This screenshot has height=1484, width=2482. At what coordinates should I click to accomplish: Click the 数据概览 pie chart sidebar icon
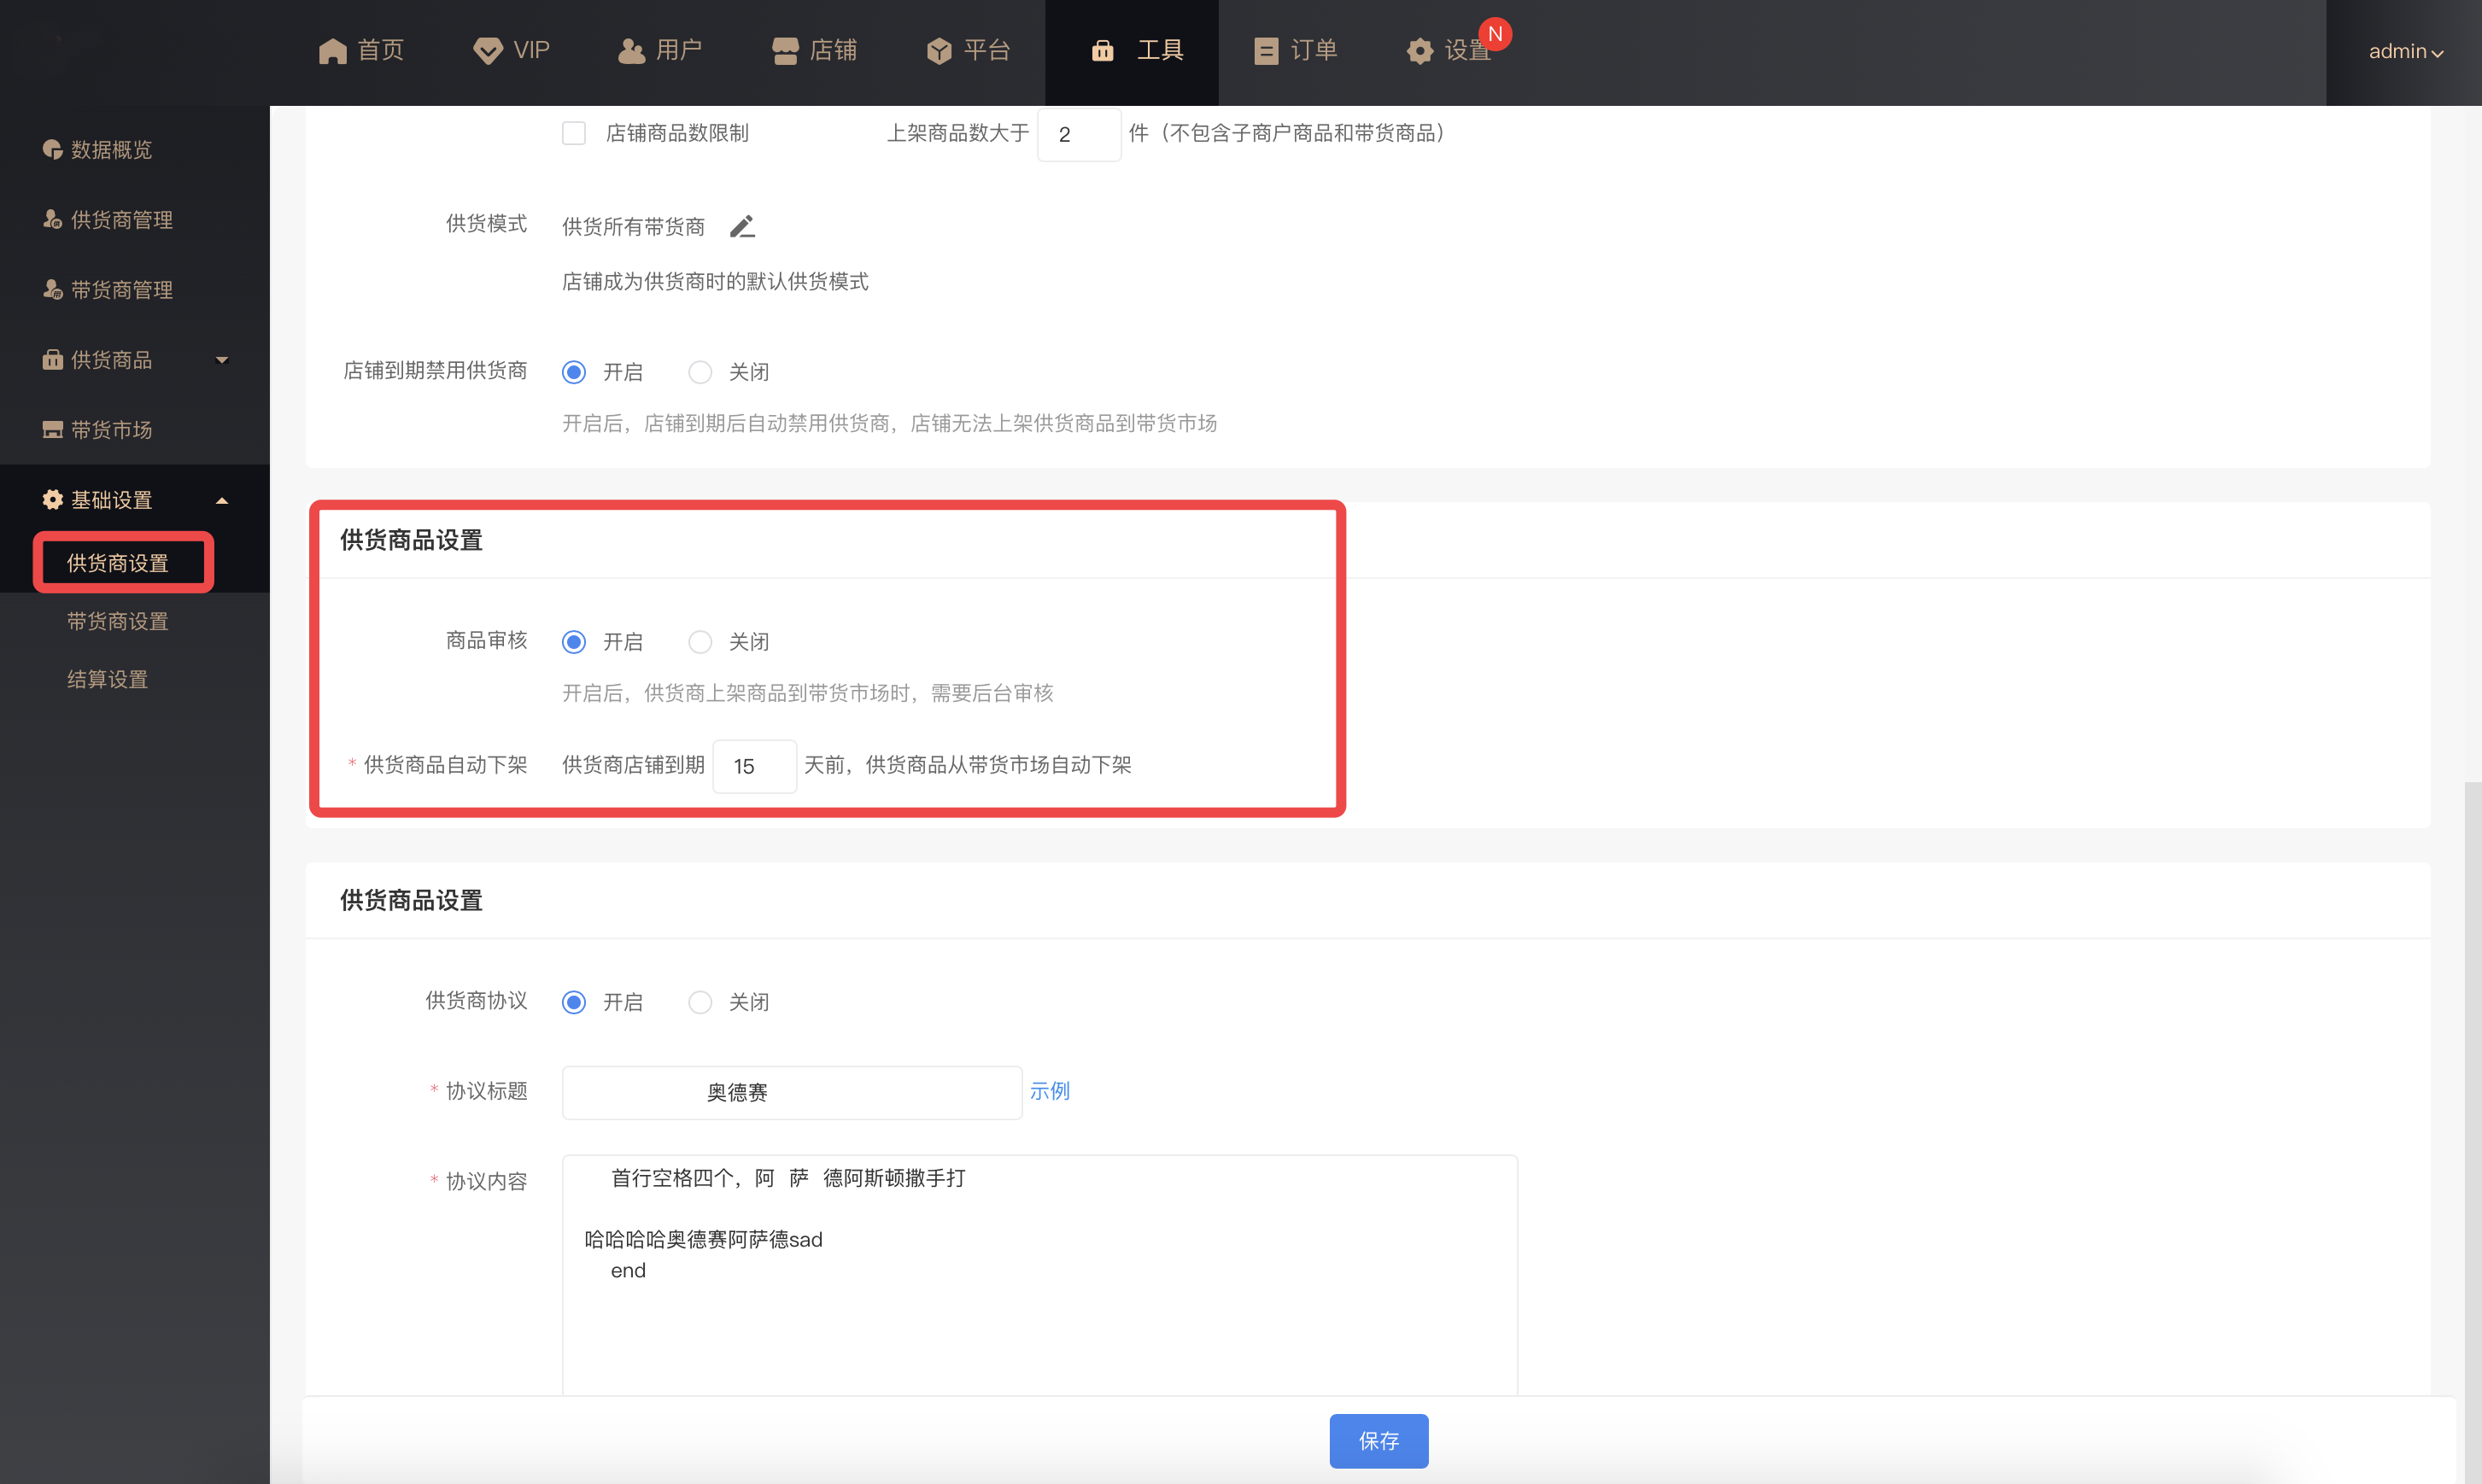pyautogui.click(x=52, y=150)
